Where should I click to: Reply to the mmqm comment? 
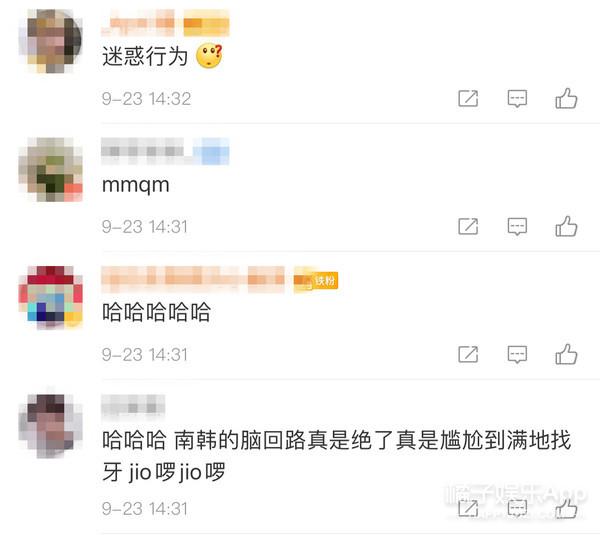pos(517,227)
